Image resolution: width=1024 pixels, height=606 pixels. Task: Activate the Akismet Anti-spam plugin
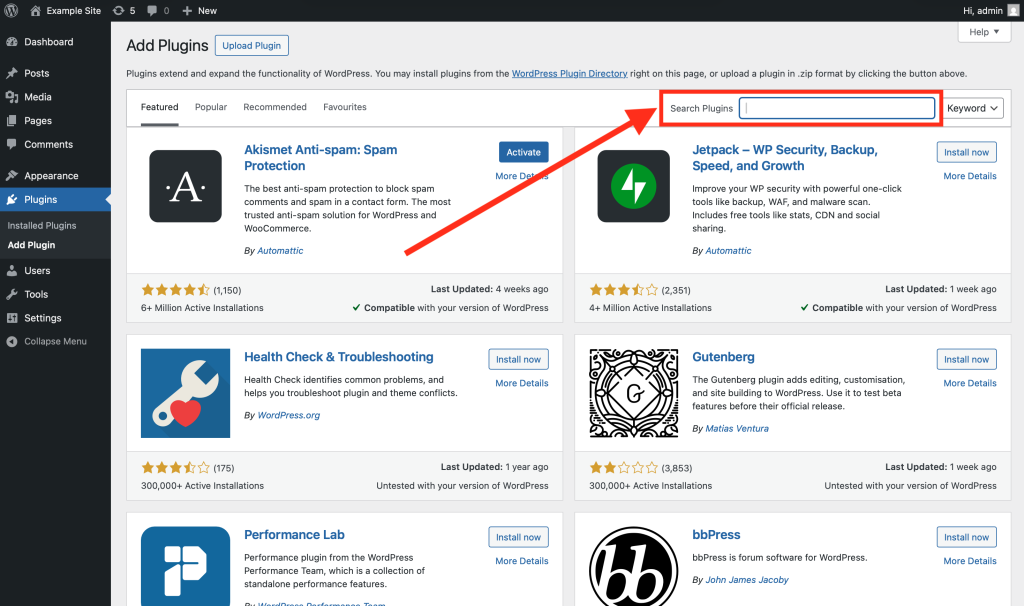pyautogui.click(x=523, y=152)
